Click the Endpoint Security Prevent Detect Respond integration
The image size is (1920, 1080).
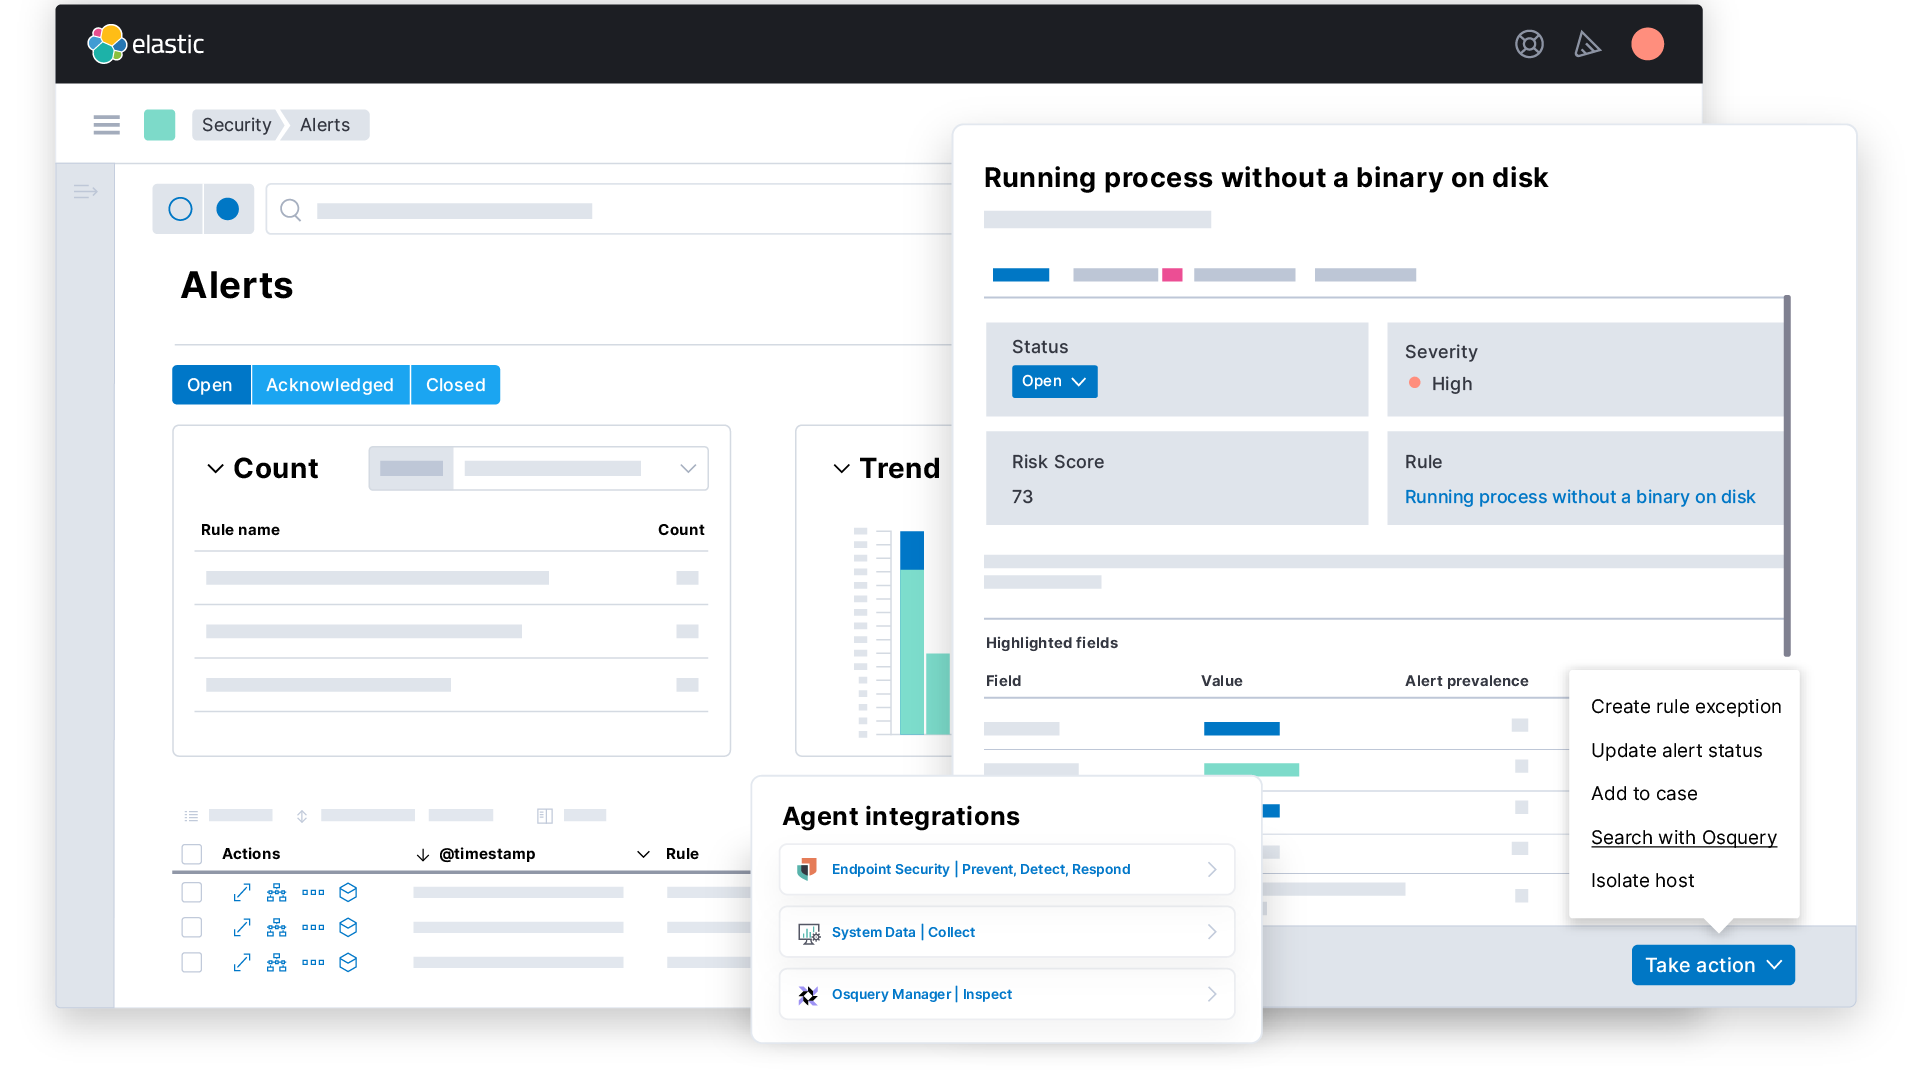coord(1005,869)
